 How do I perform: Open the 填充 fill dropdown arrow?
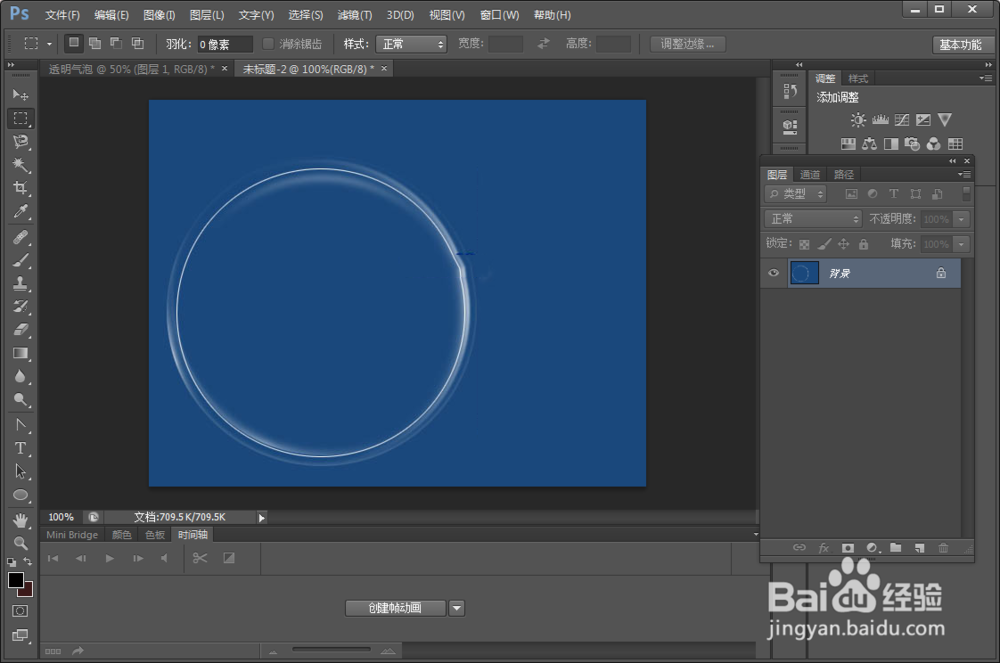pos(961,244)
